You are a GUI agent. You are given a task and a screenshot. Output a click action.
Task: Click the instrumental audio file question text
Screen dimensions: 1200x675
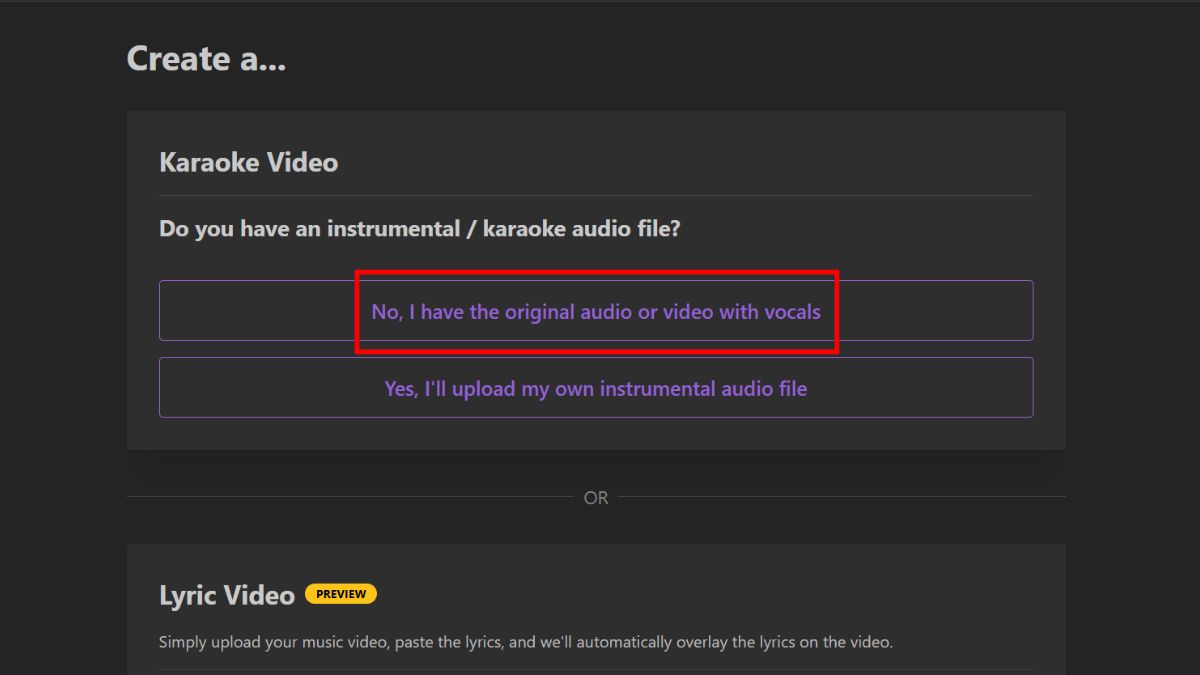tap(419, 229)
